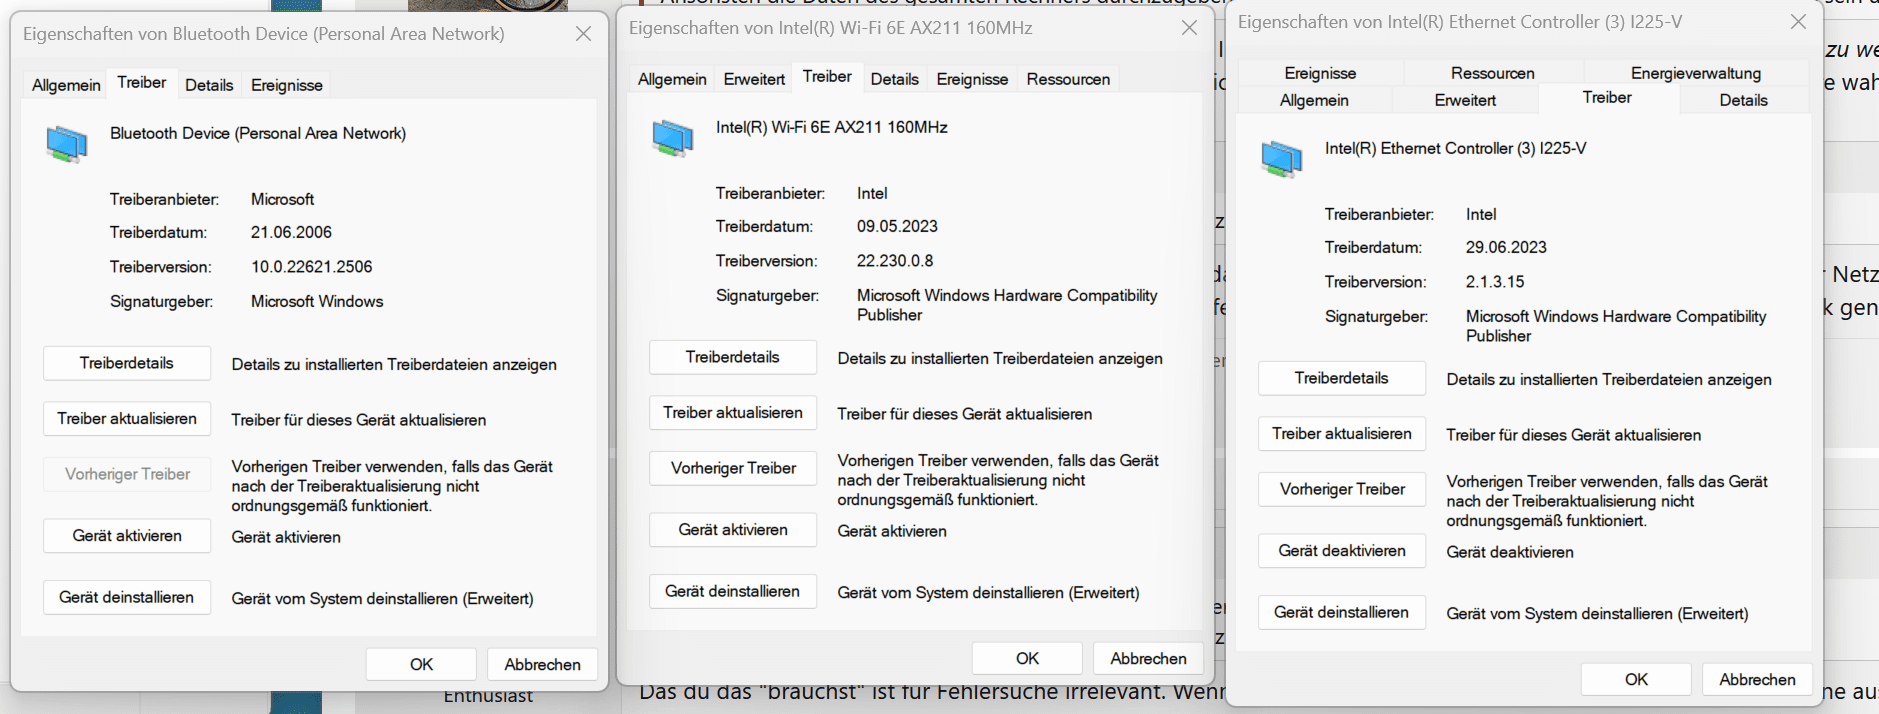Viewport: 1879px width, 714px height.
Task: Open Details tab in Ethernet Controller window
Action: tap(1743, 100)
